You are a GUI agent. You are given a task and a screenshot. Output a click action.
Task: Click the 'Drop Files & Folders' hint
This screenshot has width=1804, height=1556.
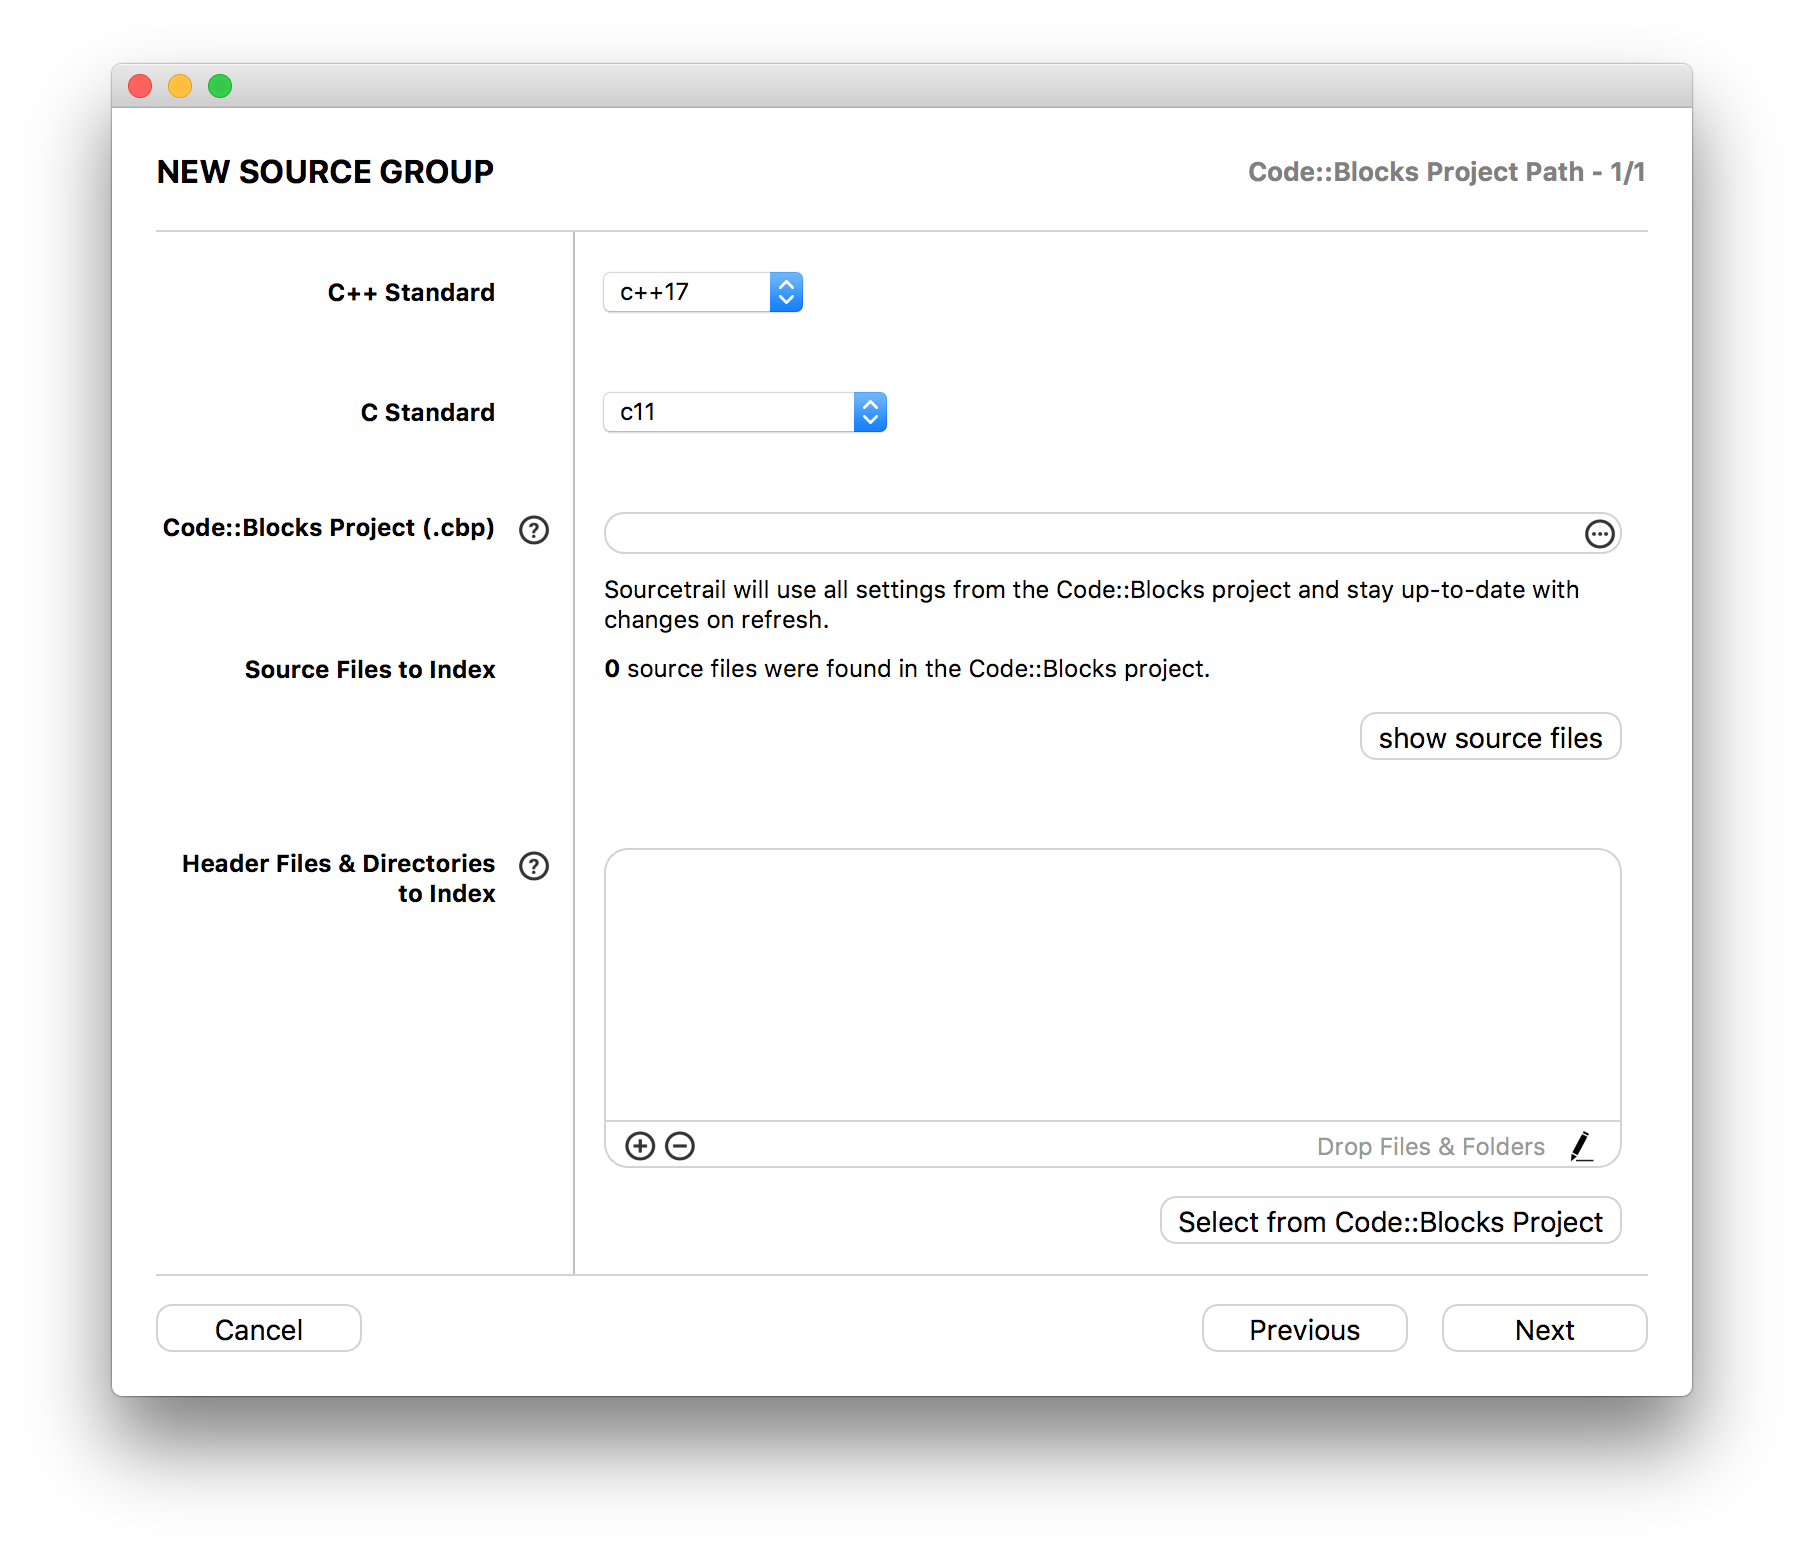1430,1146
